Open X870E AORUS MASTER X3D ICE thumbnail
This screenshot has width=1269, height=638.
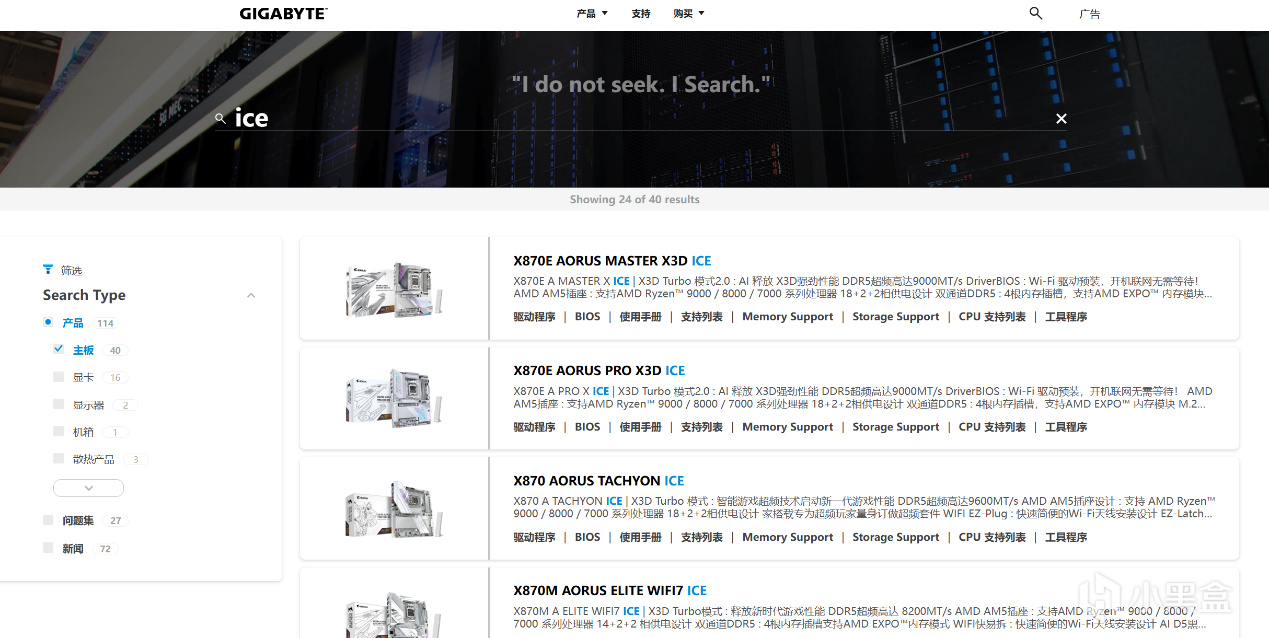tap(394, 289)
